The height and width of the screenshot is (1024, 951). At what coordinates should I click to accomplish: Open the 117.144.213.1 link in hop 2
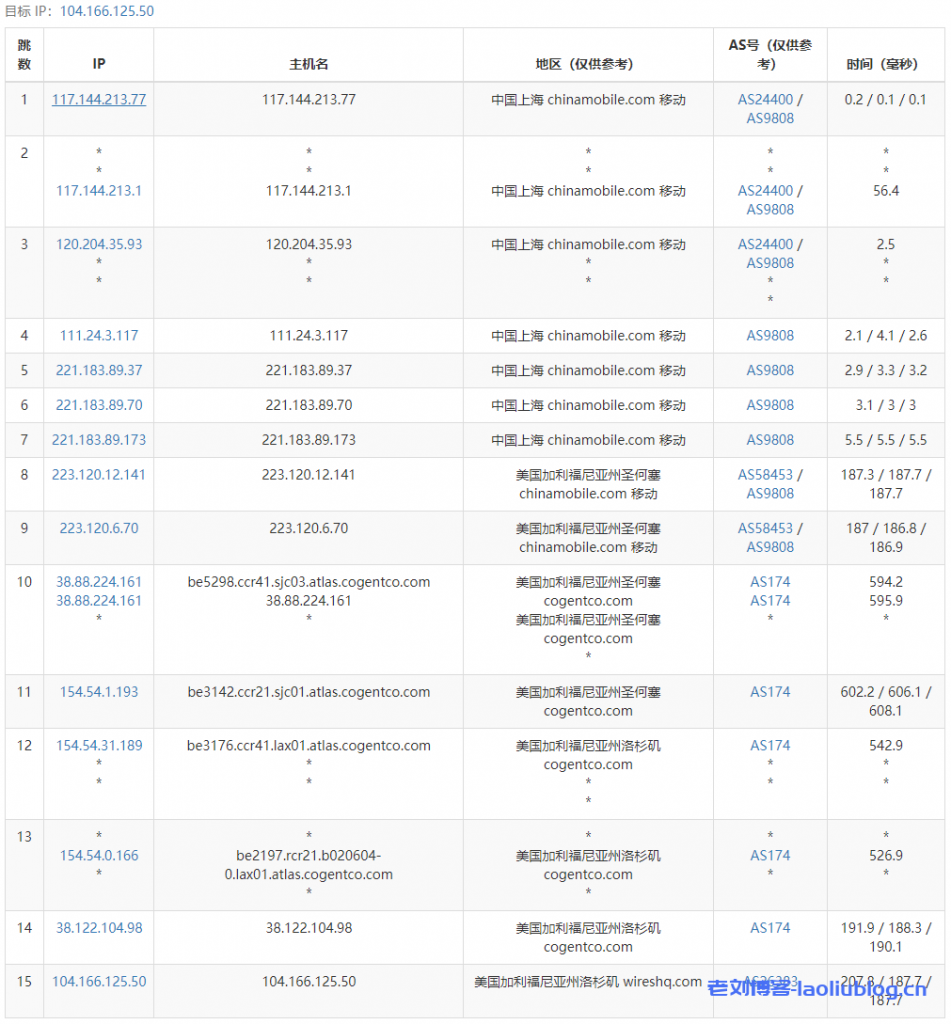(98, 190)
